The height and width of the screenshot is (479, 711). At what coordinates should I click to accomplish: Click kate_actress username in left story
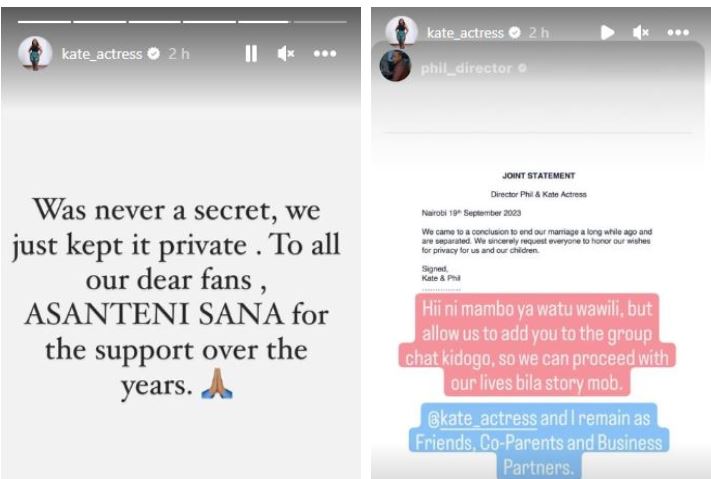coord(102,54)
